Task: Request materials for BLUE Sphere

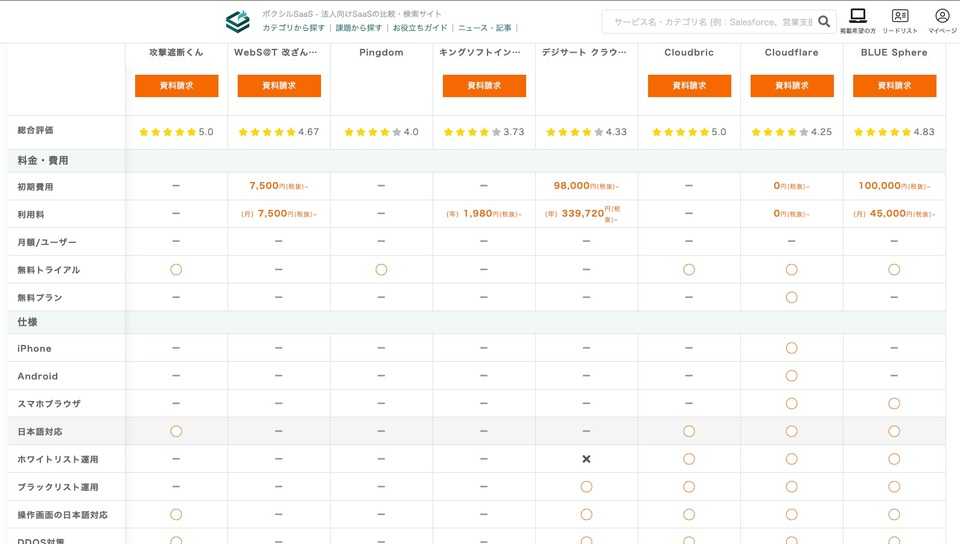Action: pos(894,86)
